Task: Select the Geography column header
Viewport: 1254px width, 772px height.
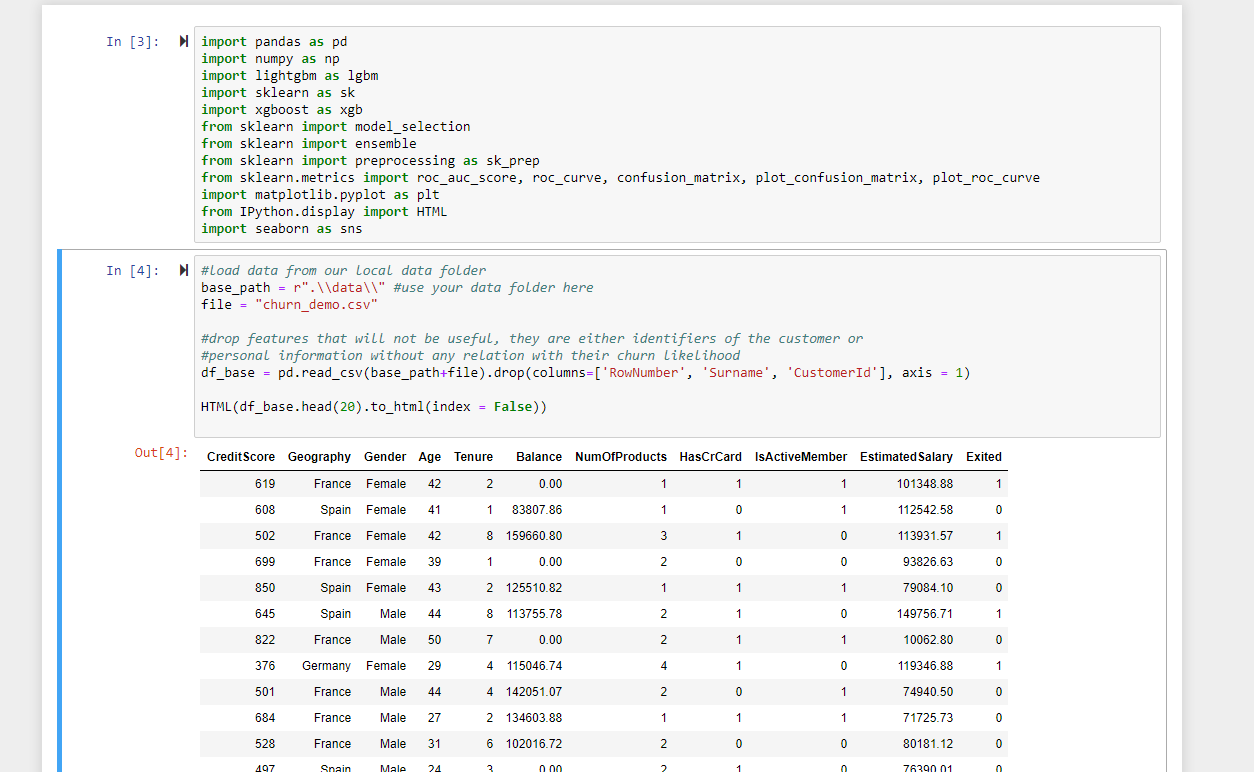Action: pos(319,457)
